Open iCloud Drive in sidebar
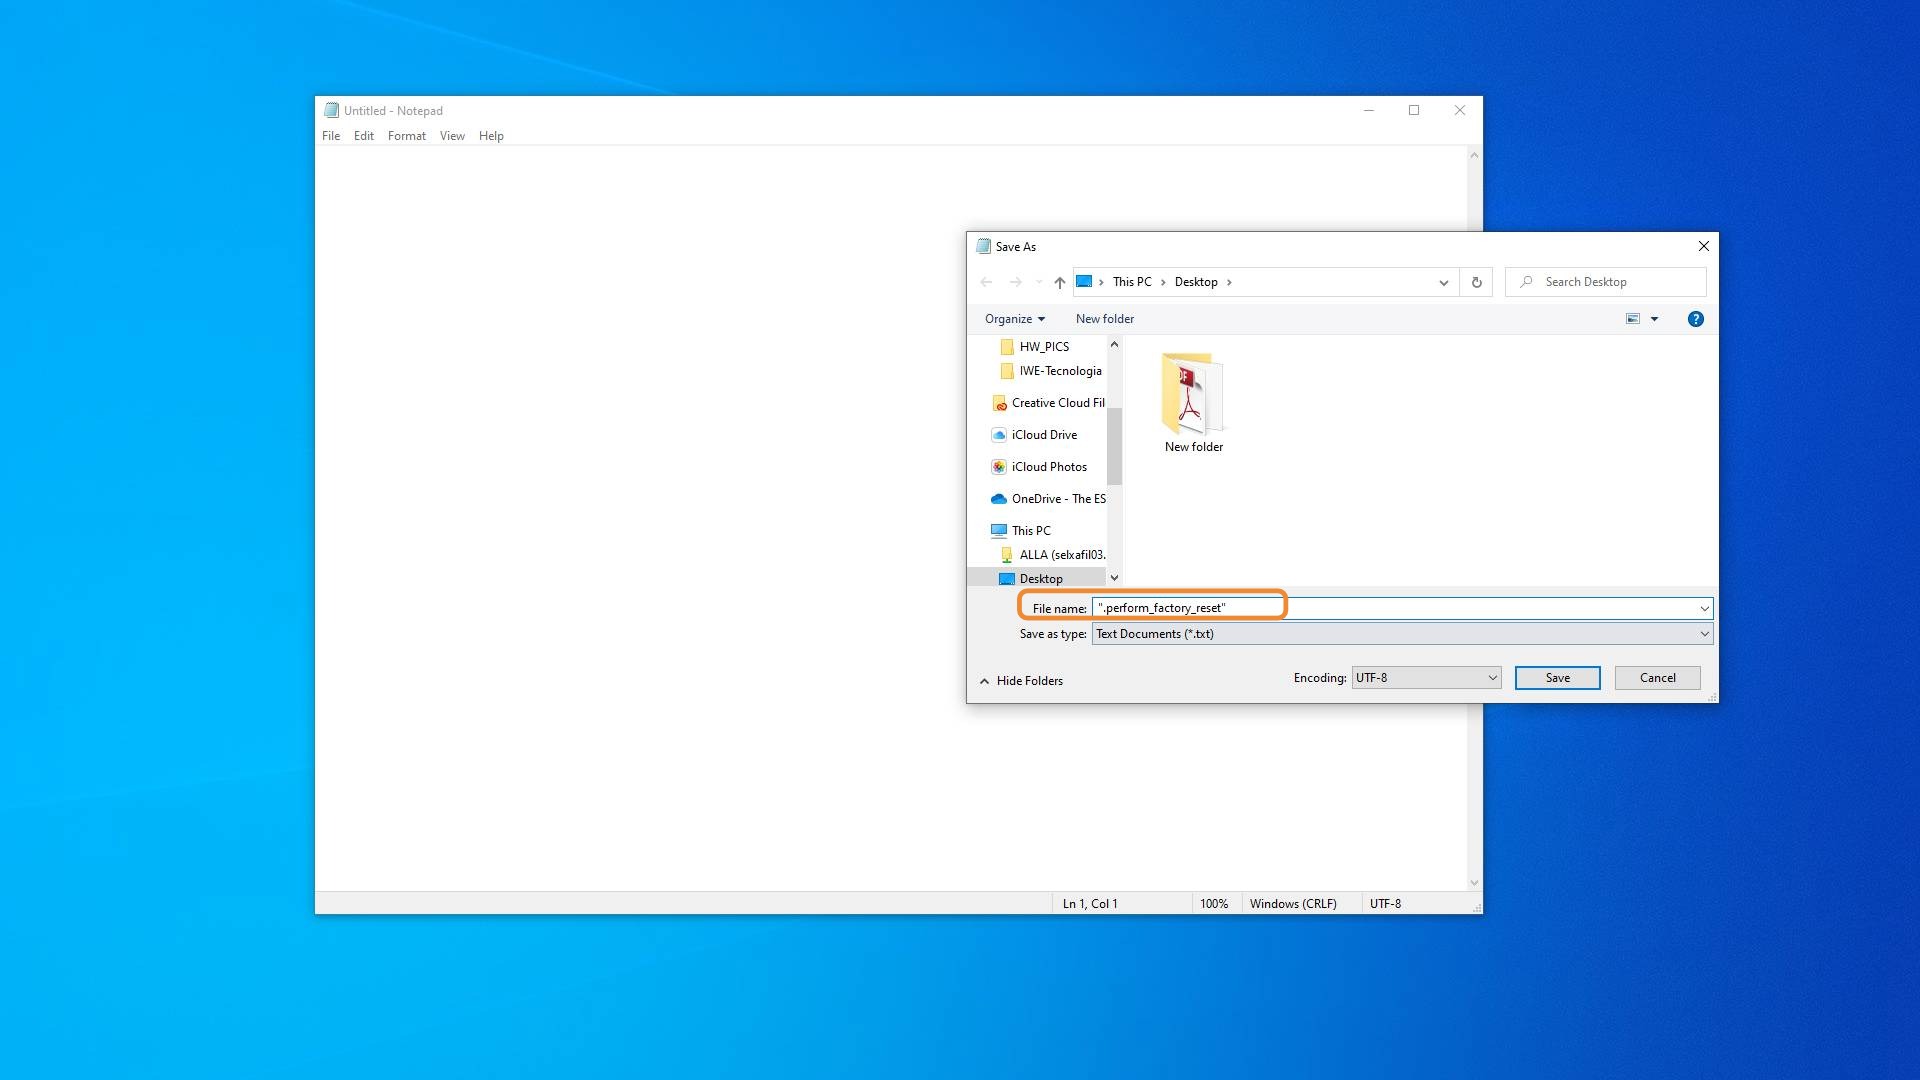Image resolution: width=1920 pixels, height=1080 pixels. [1044, 435]
